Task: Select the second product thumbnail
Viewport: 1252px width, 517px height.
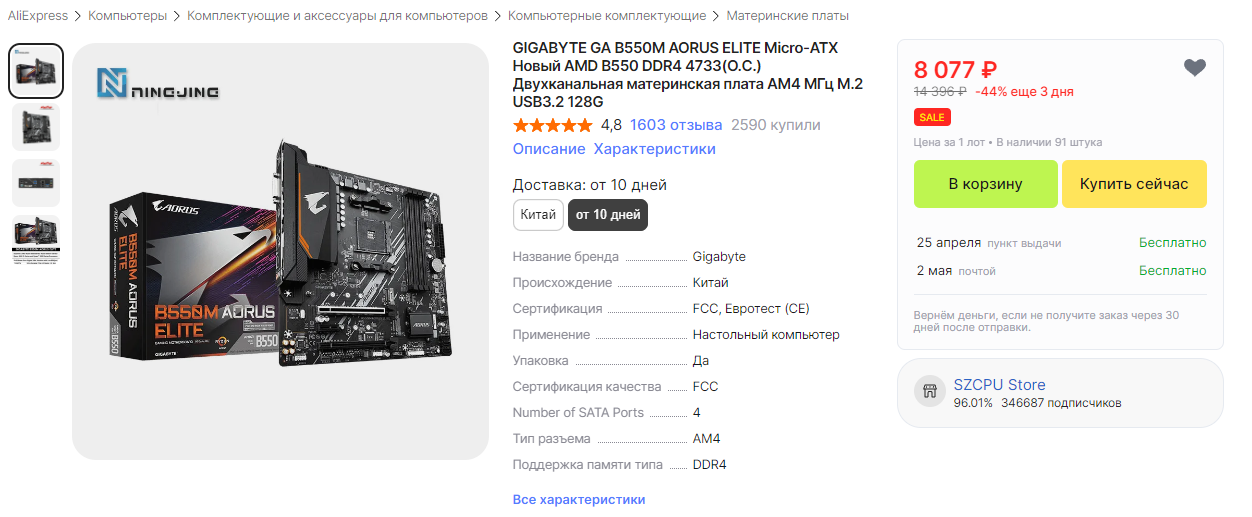Action: point(36,127)
